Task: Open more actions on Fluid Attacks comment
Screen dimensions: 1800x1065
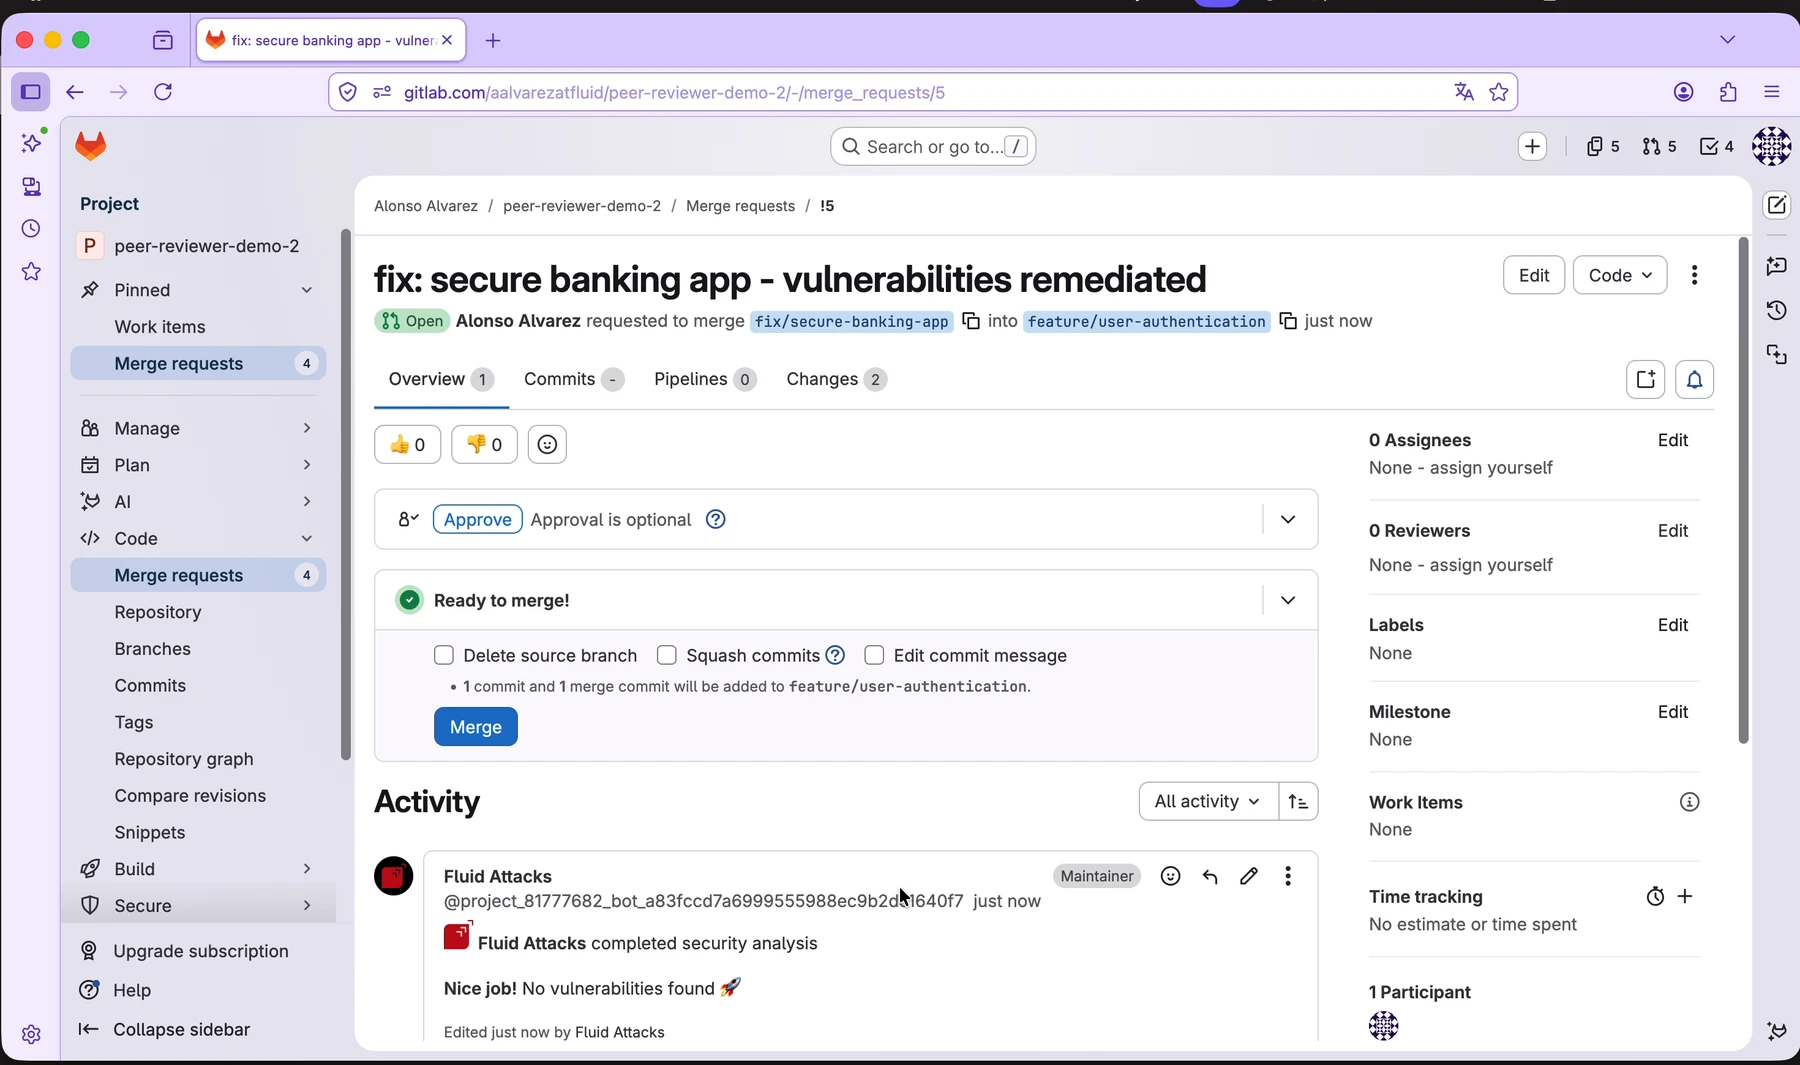Action: point(1288,876)
